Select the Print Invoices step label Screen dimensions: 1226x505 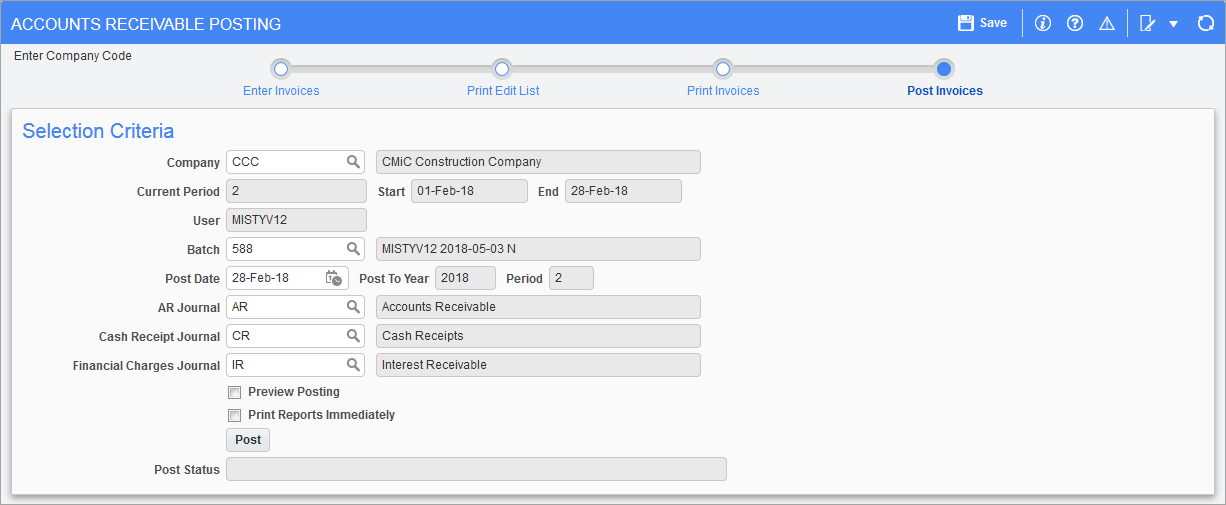[x=723, y=91]
